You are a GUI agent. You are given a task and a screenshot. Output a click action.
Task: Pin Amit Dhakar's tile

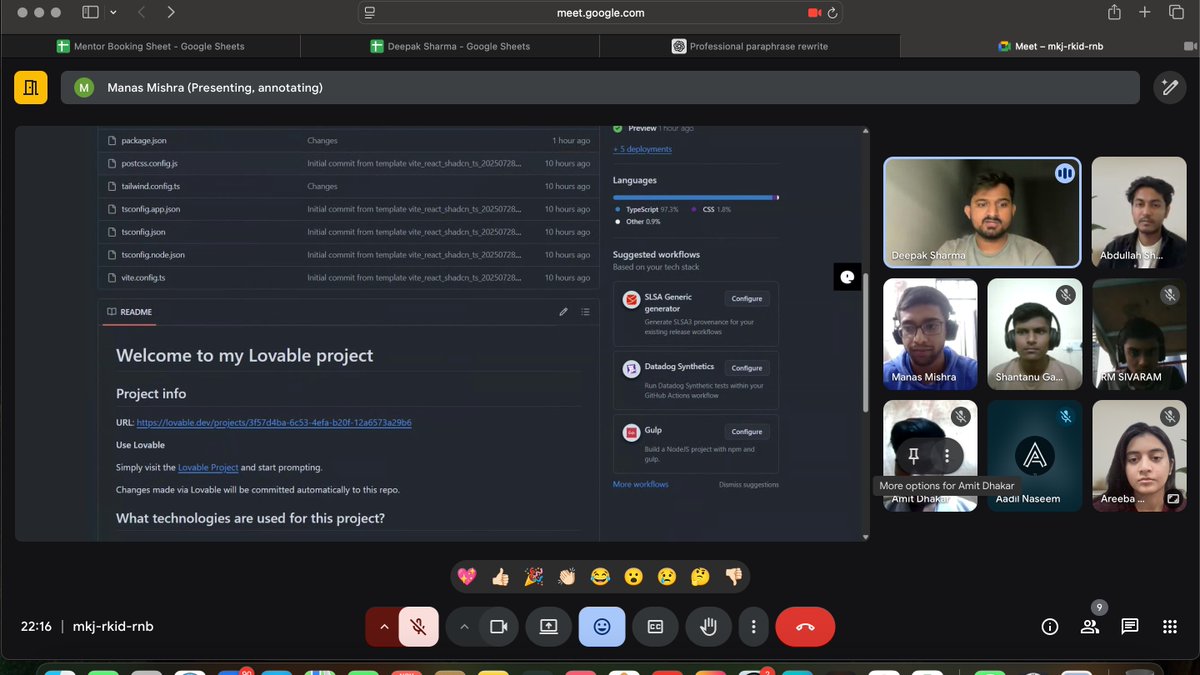coord(913,456)
